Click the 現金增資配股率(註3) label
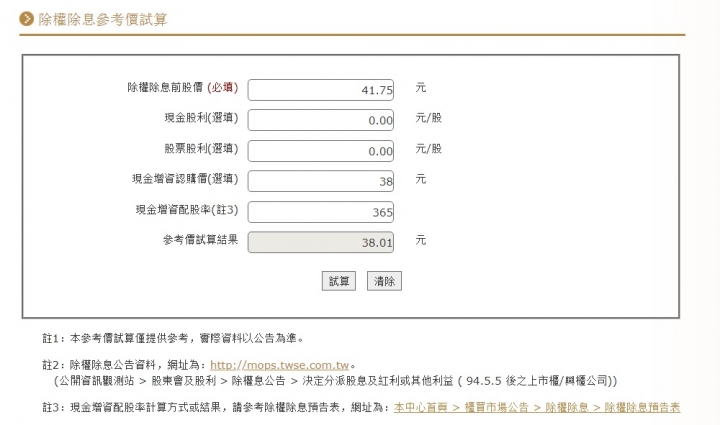Viewport: 720px width, 425px height. pyautogui.click(x=187, y=210)
